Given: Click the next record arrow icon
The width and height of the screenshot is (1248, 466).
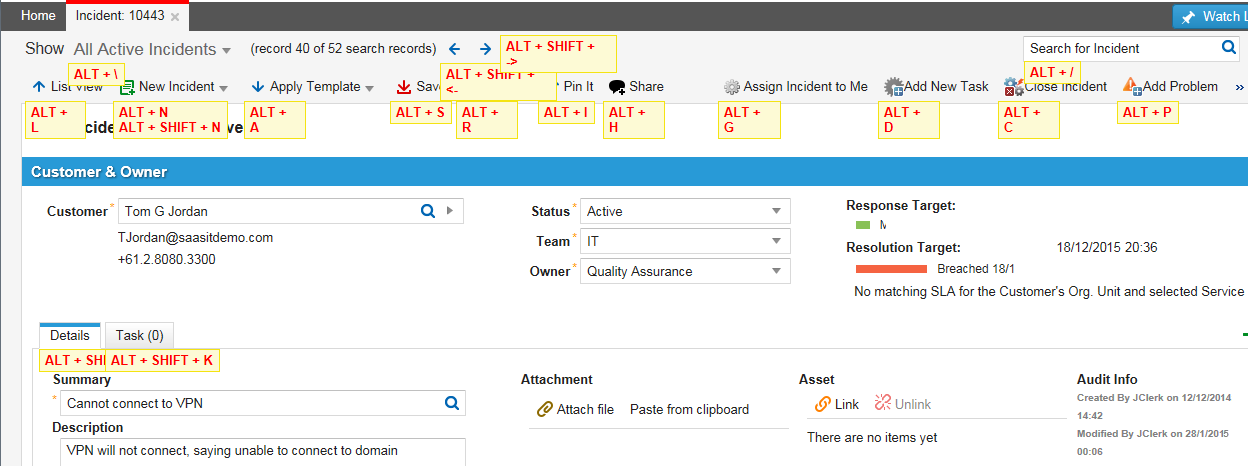Looking at the screenshot, I should (485, 49).
